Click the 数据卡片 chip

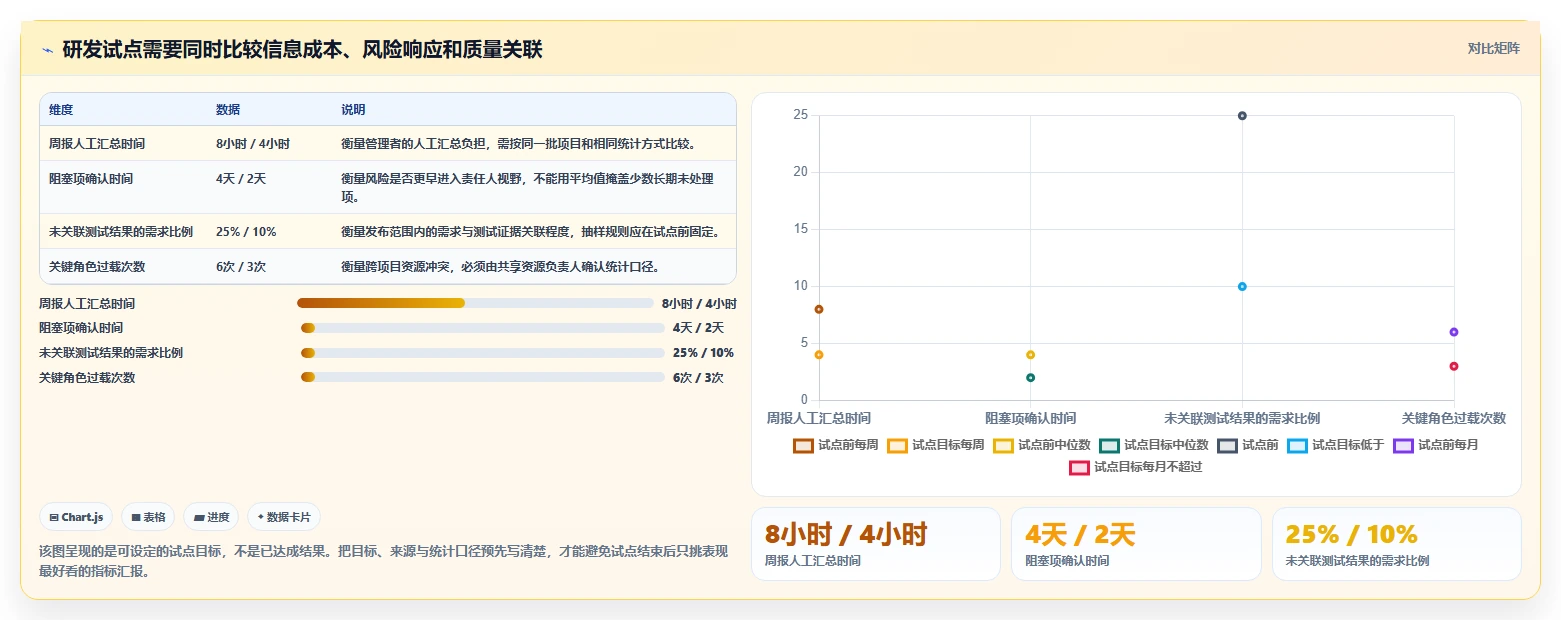tap(284, 517)
